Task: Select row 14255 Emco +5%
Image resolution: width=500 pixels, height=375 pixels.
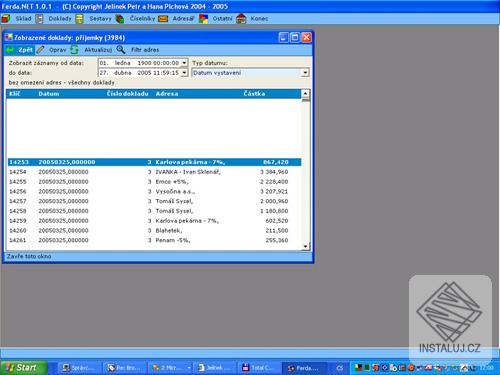Action: 154,182
